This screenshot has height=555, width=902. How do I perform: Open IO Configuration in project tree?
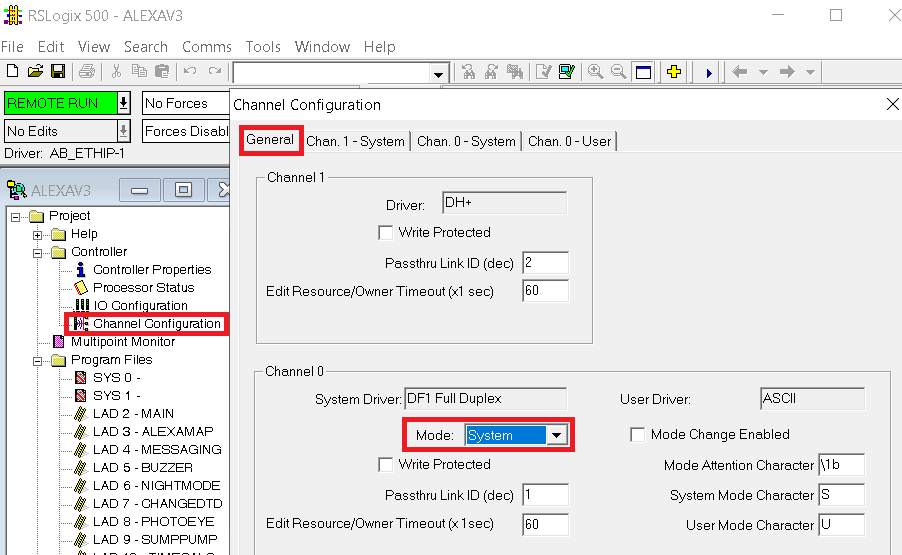(140, 305)
